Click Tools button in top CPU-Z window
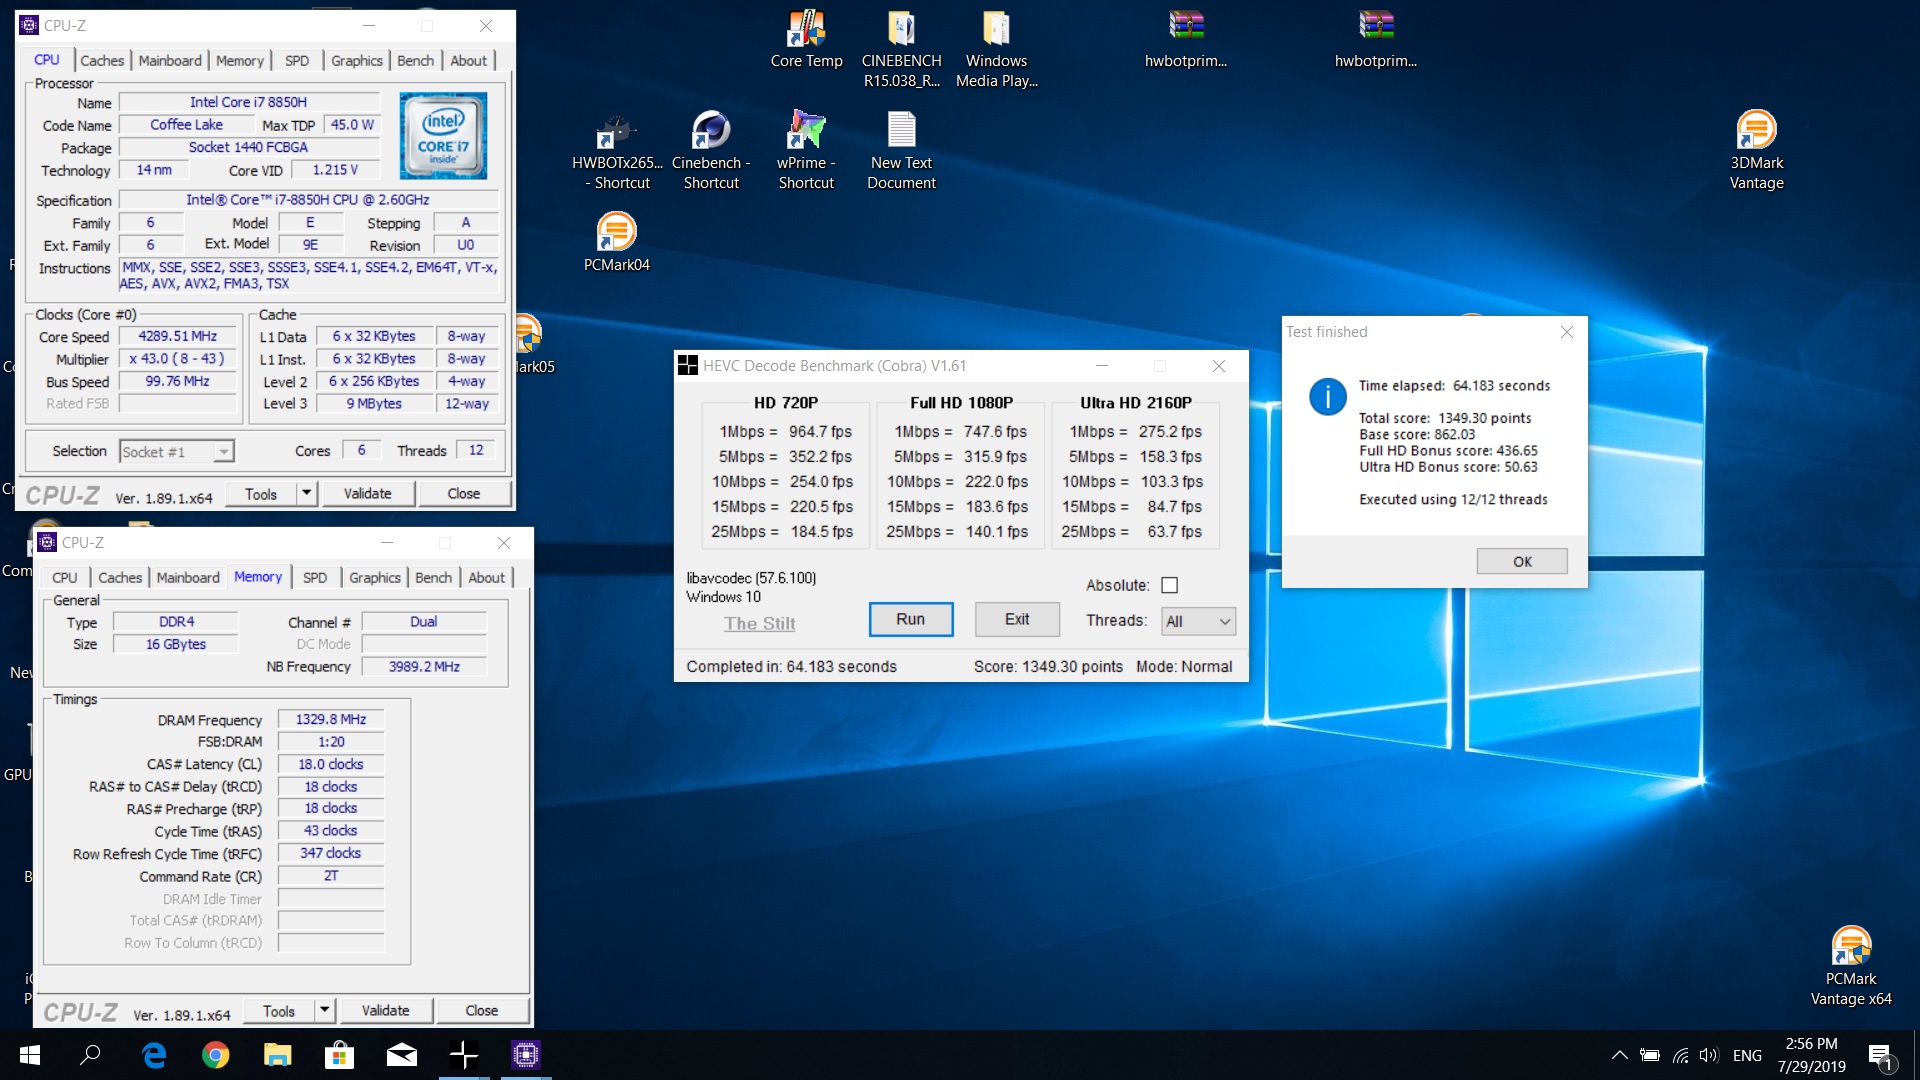The height and width of the screenshot is (1080, 1920). pyautogui.click(x=261, y=493)
